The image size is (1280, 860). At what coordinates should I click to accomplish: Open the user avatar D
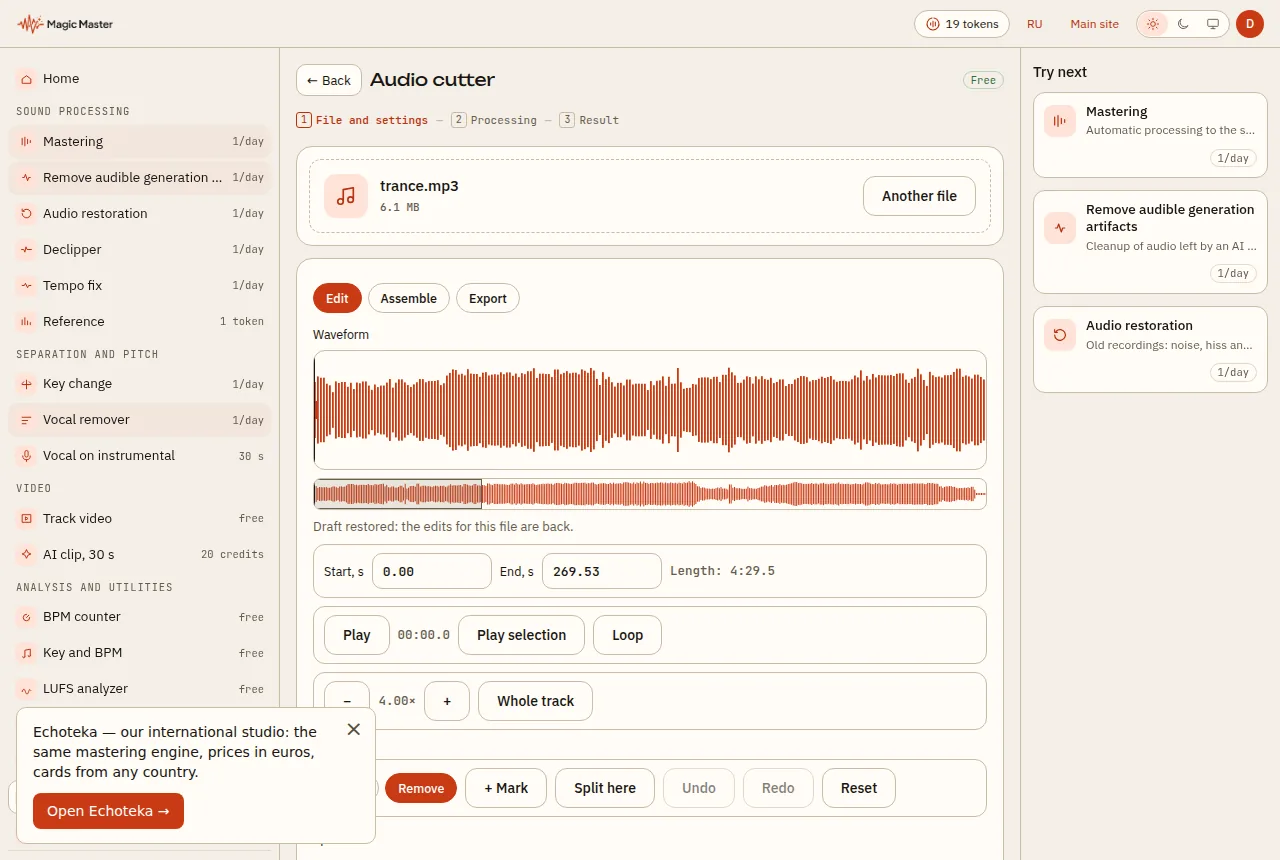click(1250, 24)
